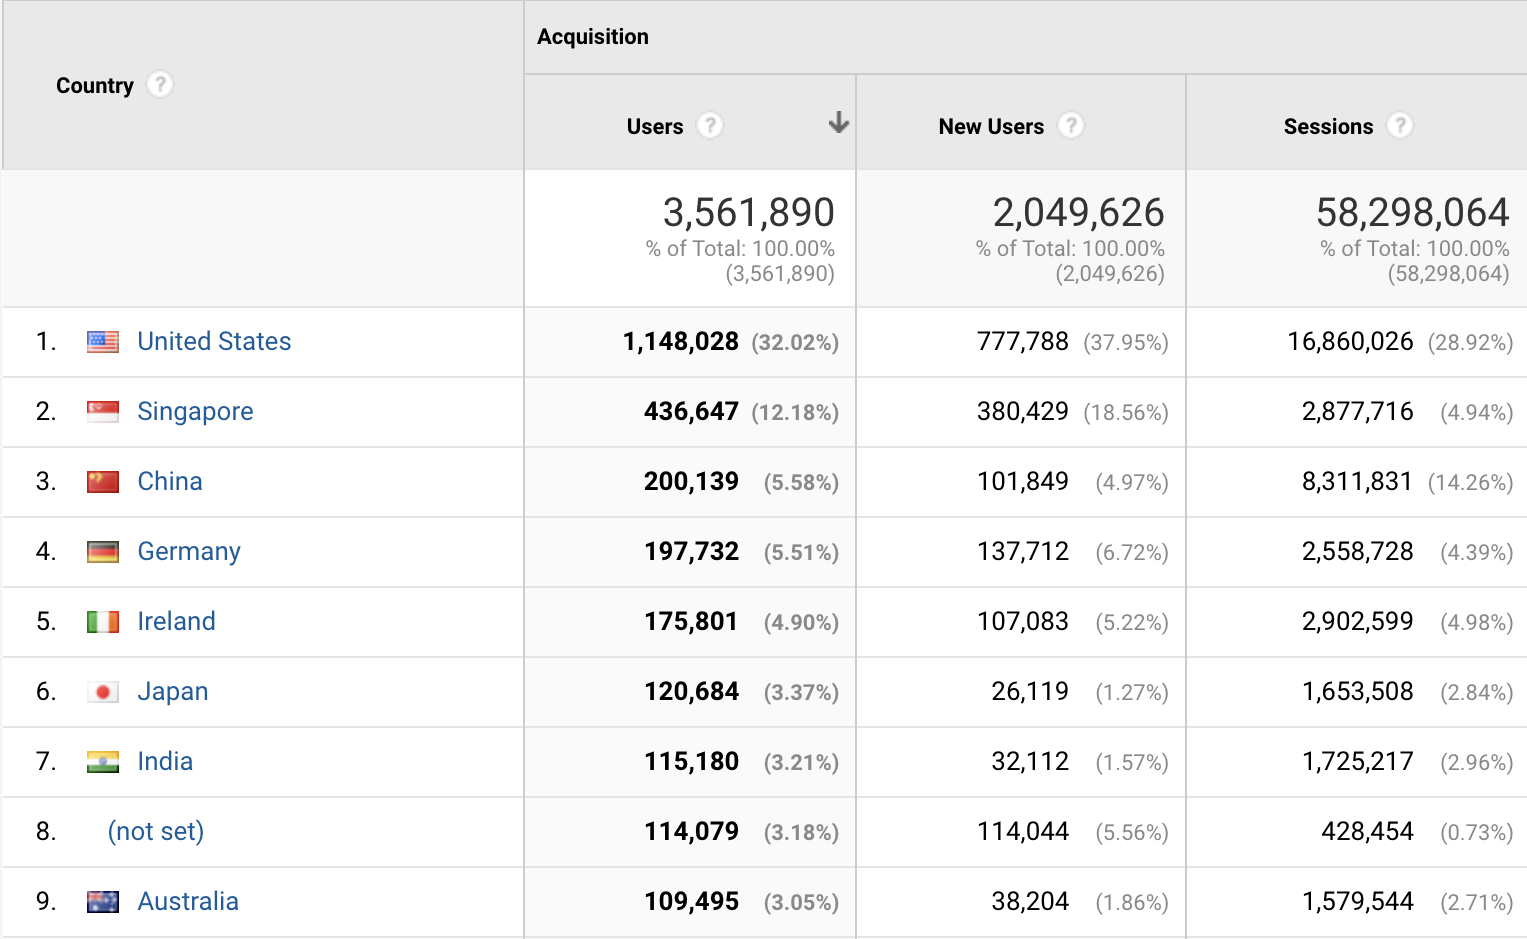1527x939 pixels.
Task: Open the (not set) country entry
Action: 155,831
